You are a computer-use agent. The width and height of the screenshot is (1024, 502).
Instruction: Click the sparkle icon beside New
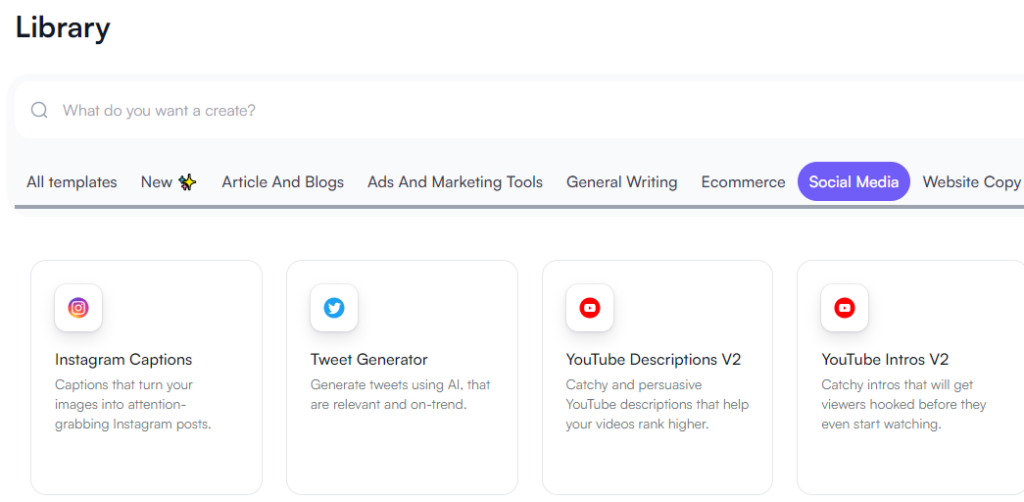pyautogui.click(x=187, y=182)
